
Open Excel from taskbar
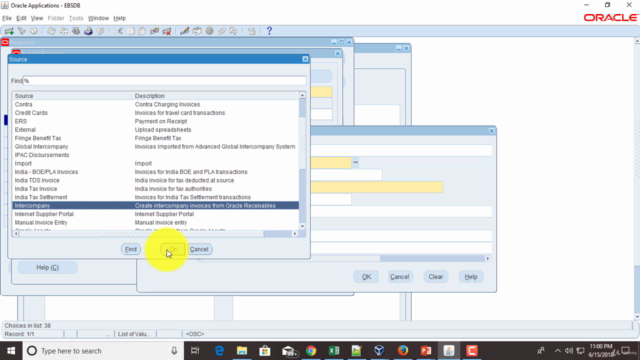334,351
